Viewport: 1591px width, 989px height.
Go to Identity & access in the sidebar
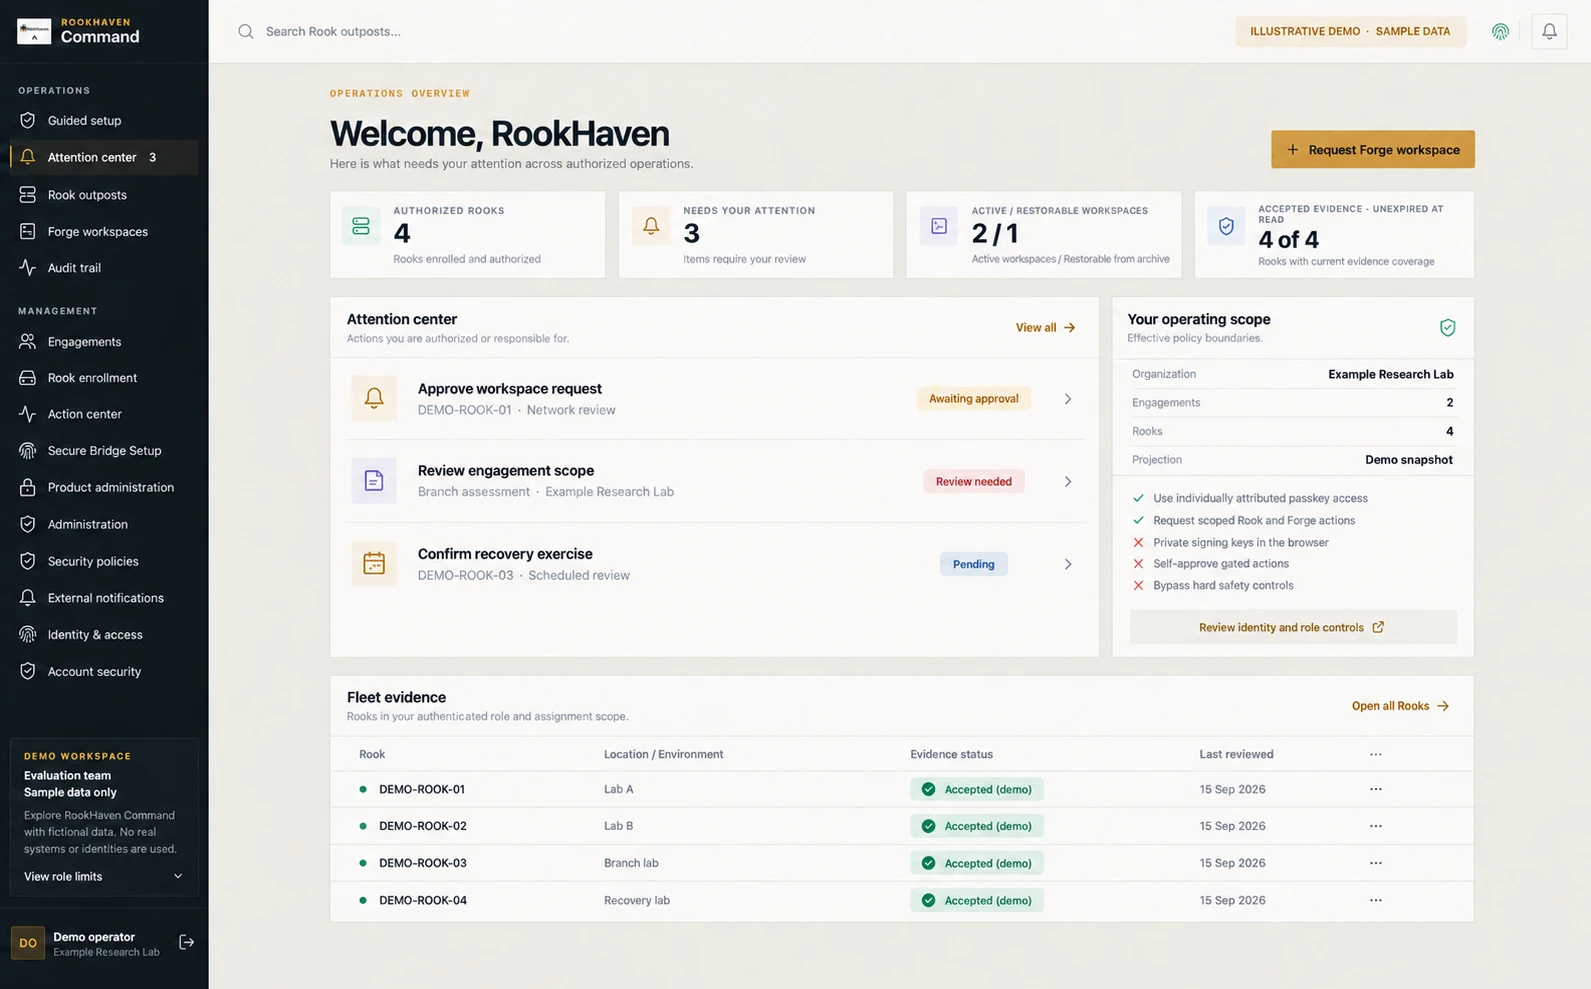point(104,635)
